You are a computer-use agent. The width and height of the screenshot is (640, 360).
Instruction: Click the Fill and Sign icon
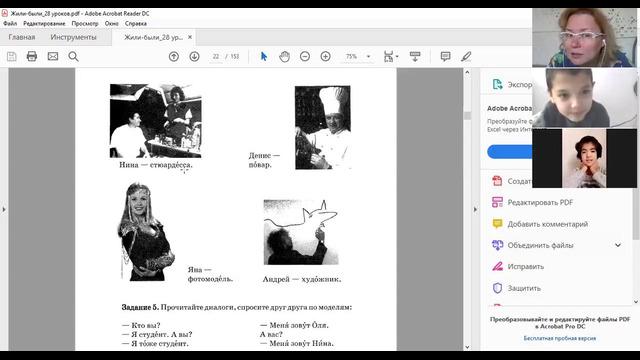pos(497,267)
